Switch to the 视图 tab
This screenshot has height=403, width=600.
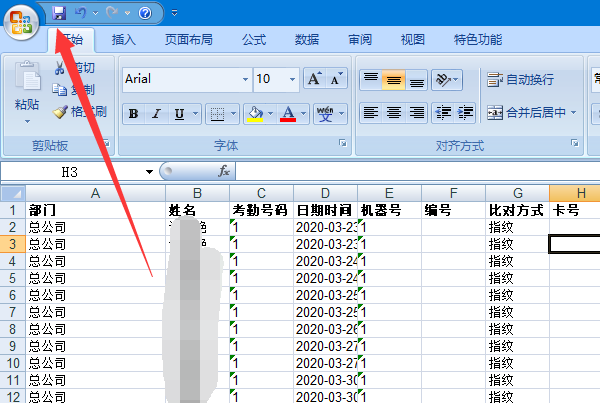coord(412,39)
